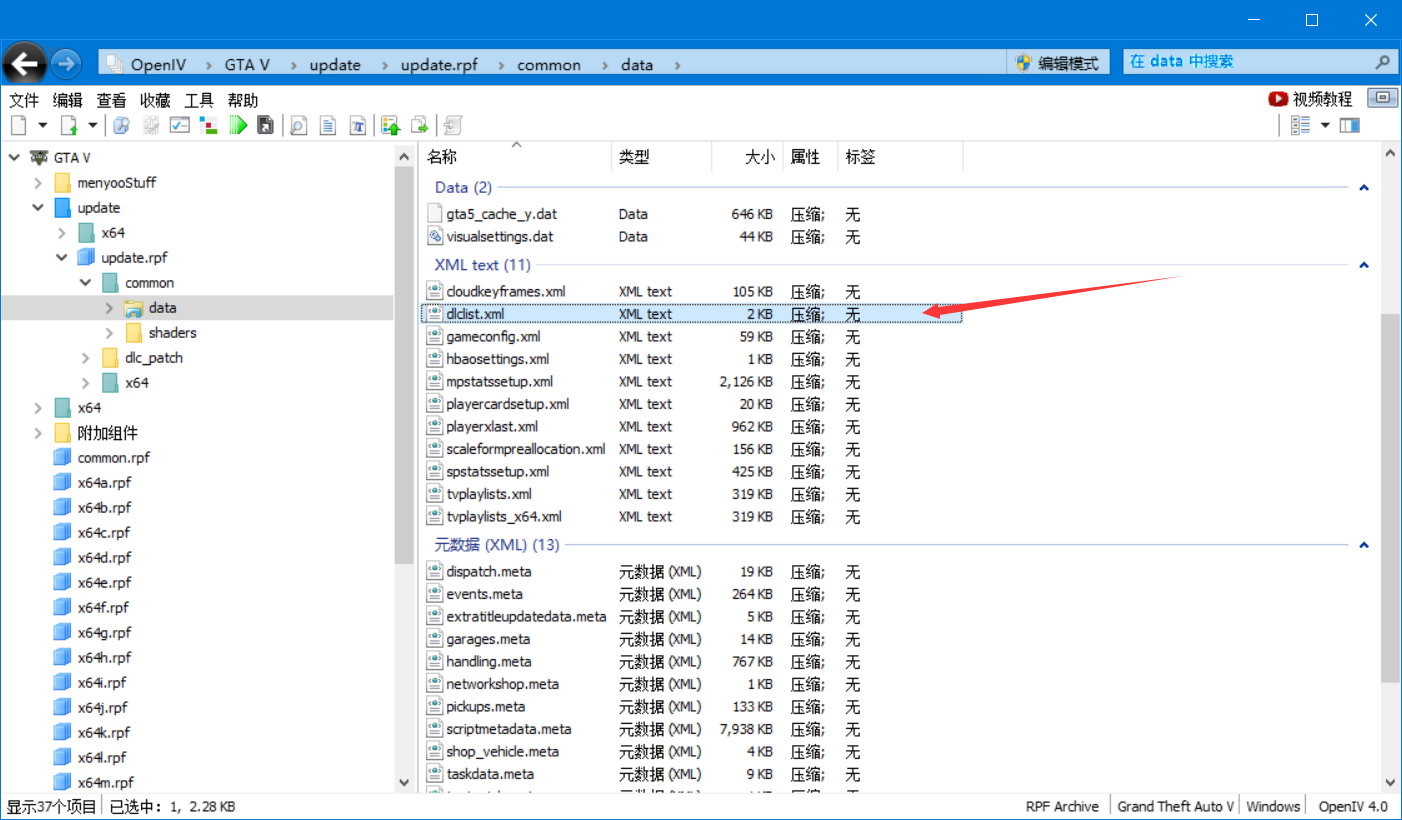The image size is (1402, 820).
Task: Click the blue lined text document icon
Action: pyautogui.click(x=327, y=125)
